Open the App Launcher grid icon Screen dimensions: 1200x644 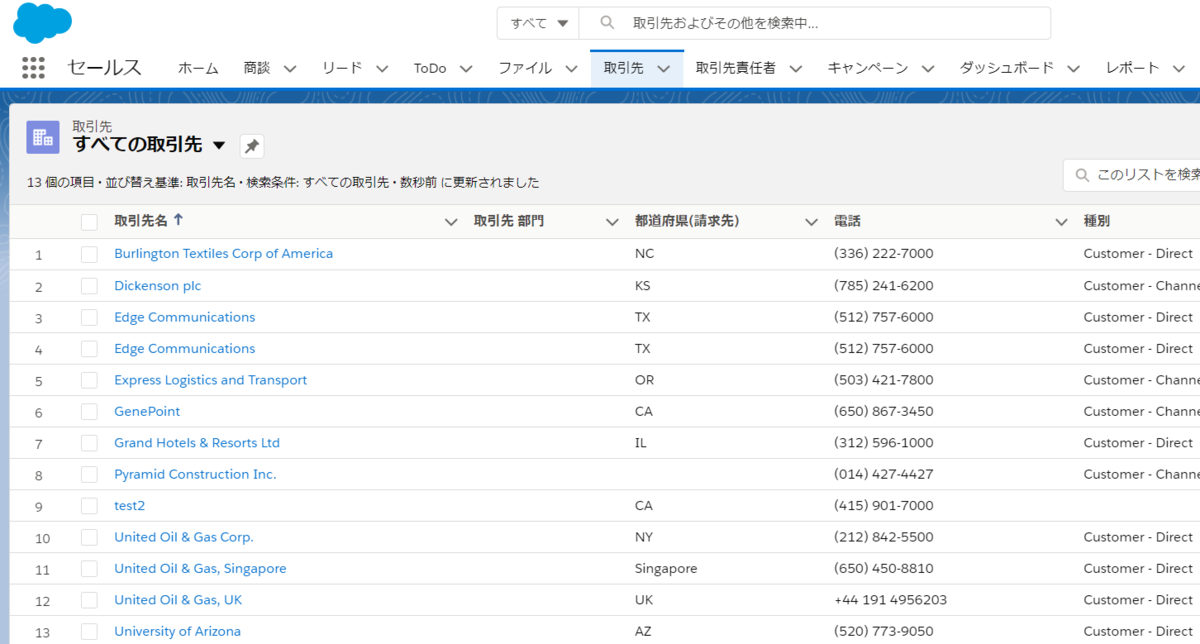click(x=33, y=68)
